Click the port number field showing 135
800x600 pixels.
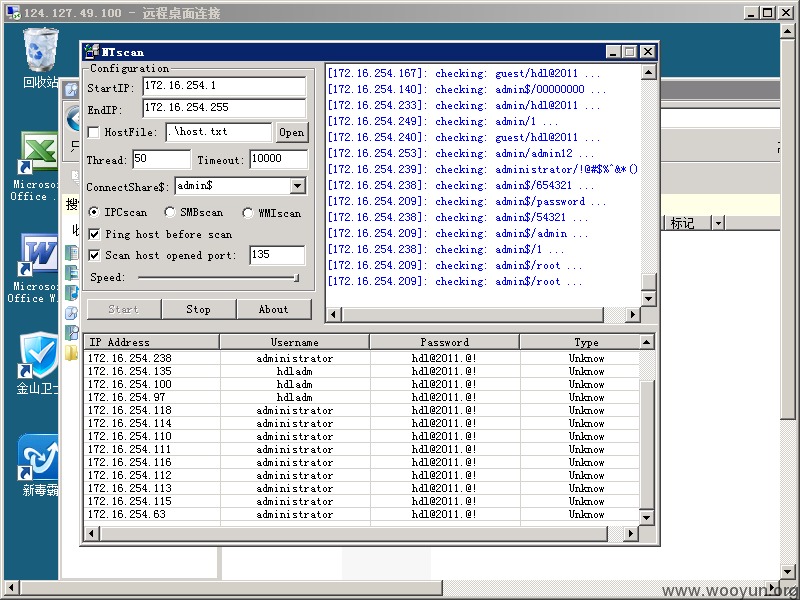(x=278, y=255)
